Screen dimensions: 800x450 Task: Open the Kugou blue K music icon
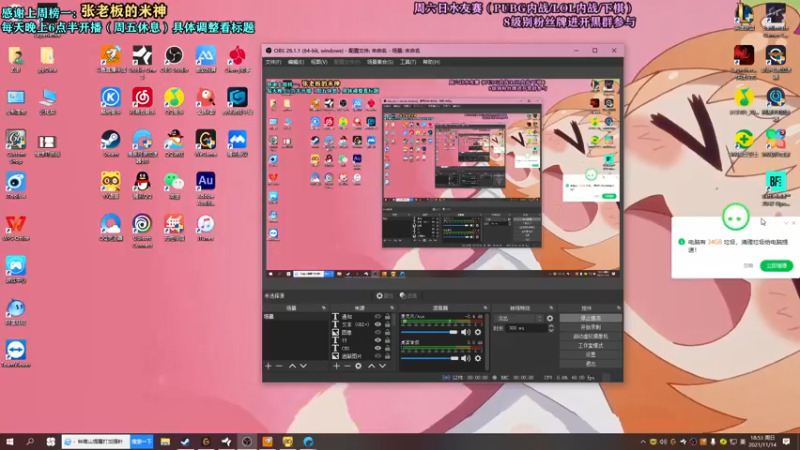tap(110, 101)
